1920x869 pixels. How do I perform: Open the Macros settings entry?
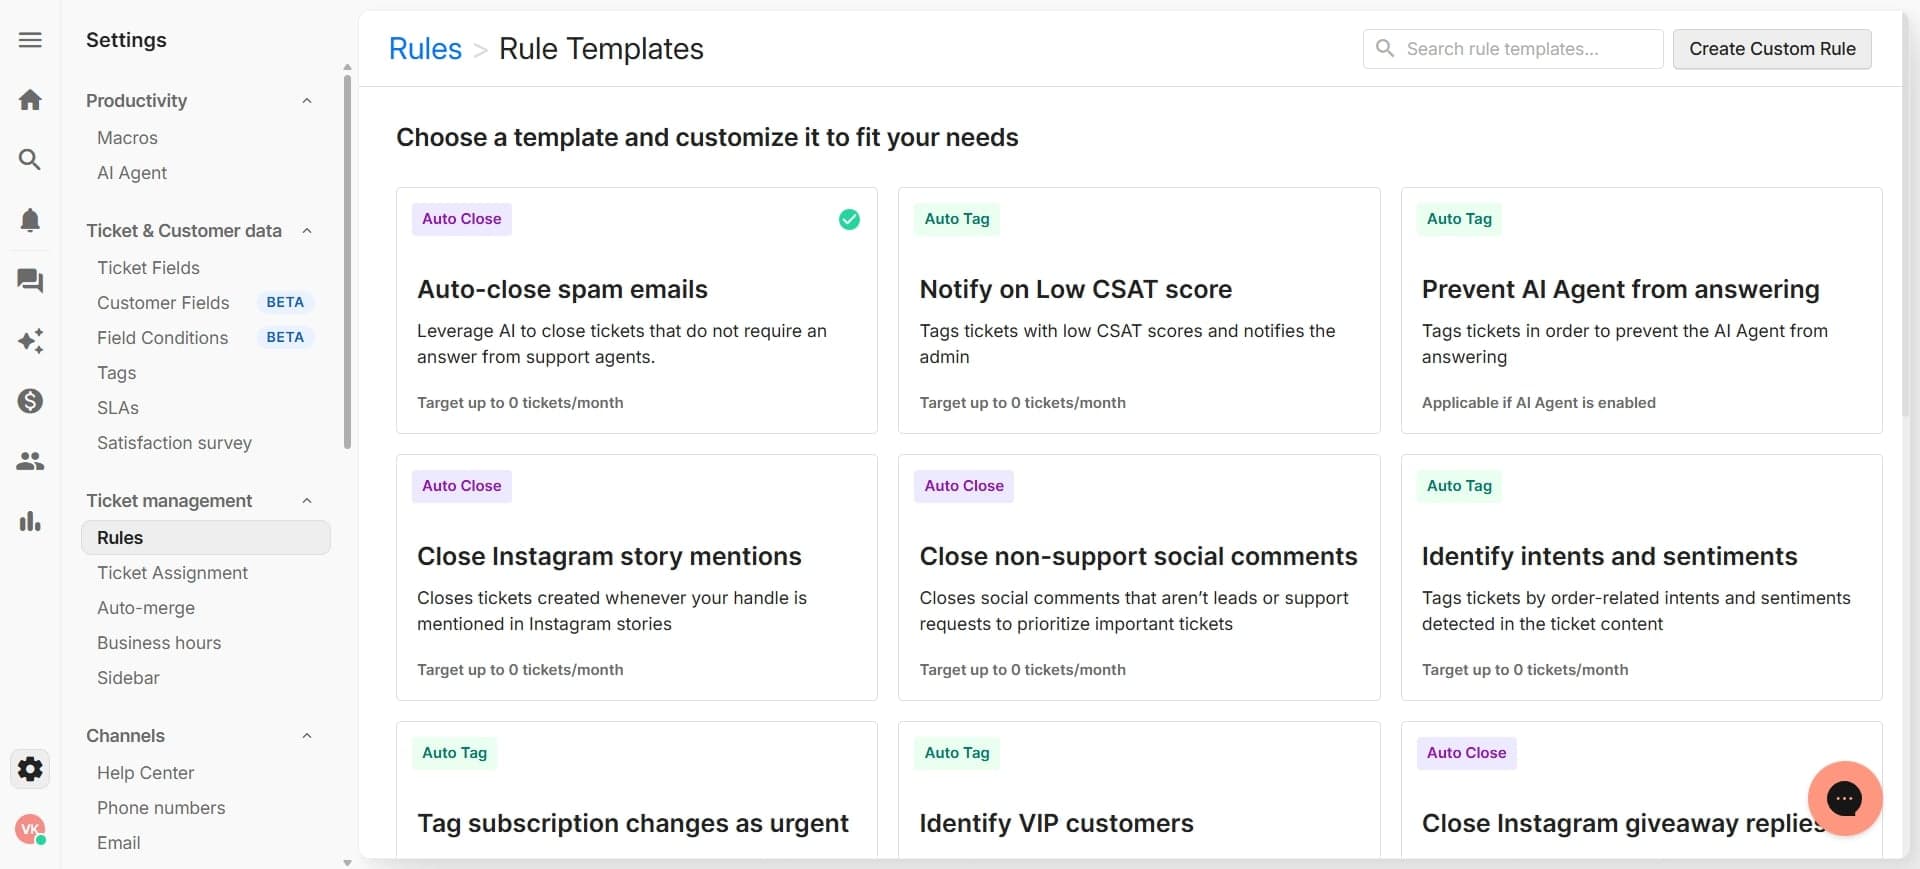[127, 137]
